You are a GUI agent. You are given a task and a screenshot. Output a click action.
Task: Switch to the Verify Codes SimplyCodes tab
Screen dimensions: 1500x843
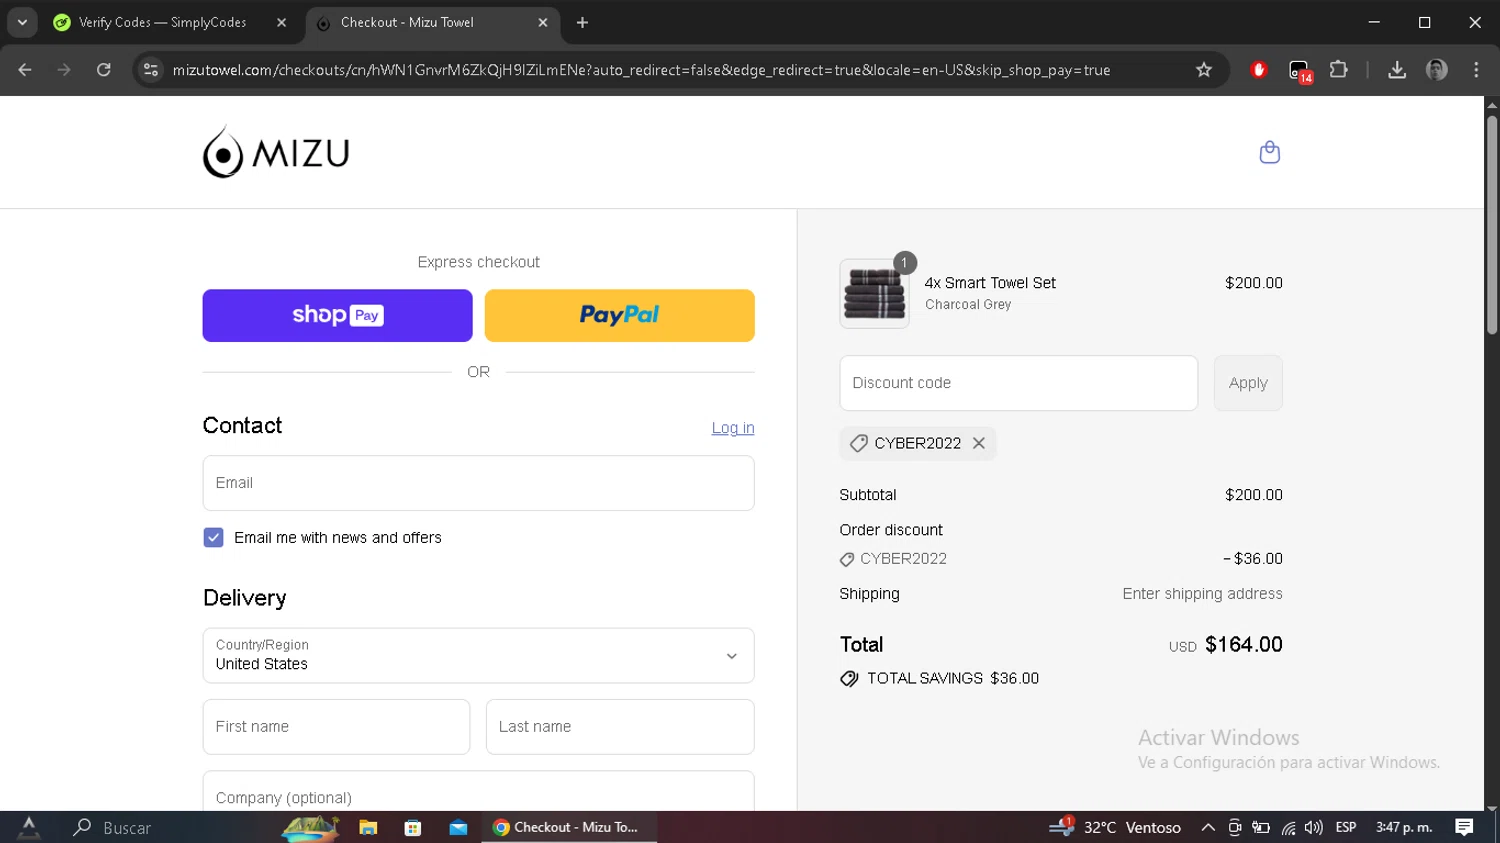pos(163,22)
